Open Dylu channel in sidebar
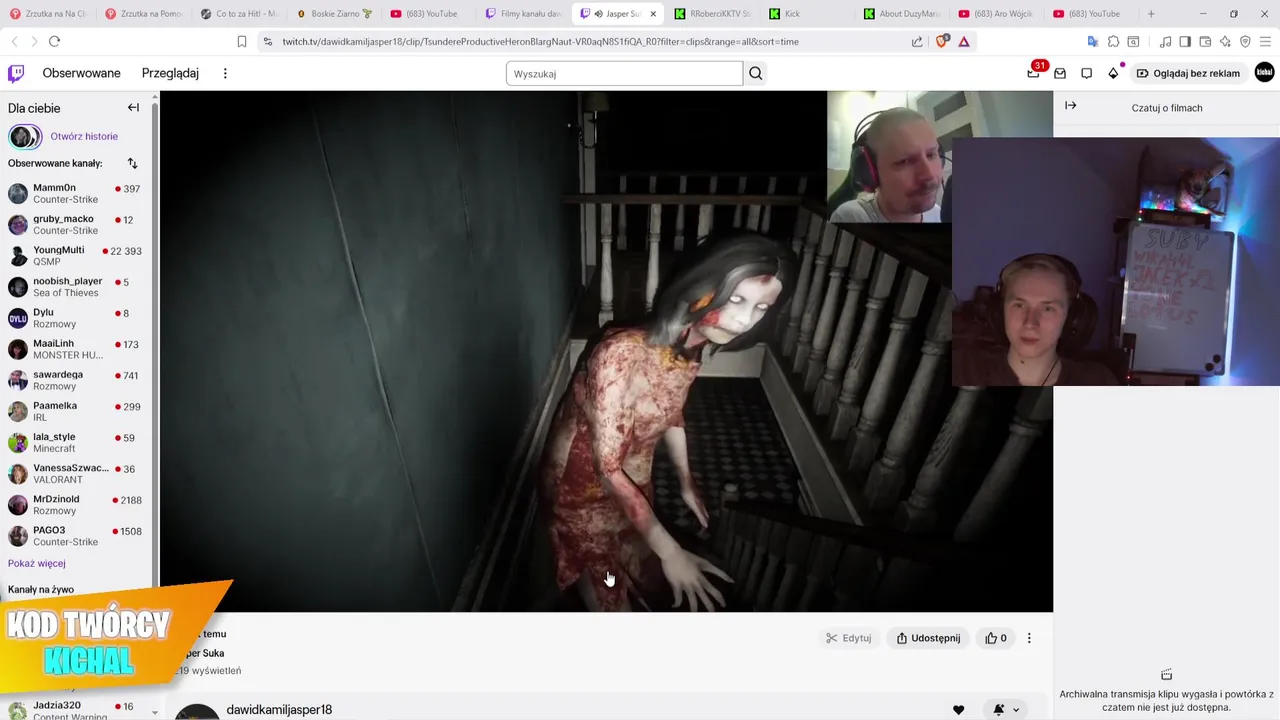This screenshot has width=1280, height=720. (75, 318)
